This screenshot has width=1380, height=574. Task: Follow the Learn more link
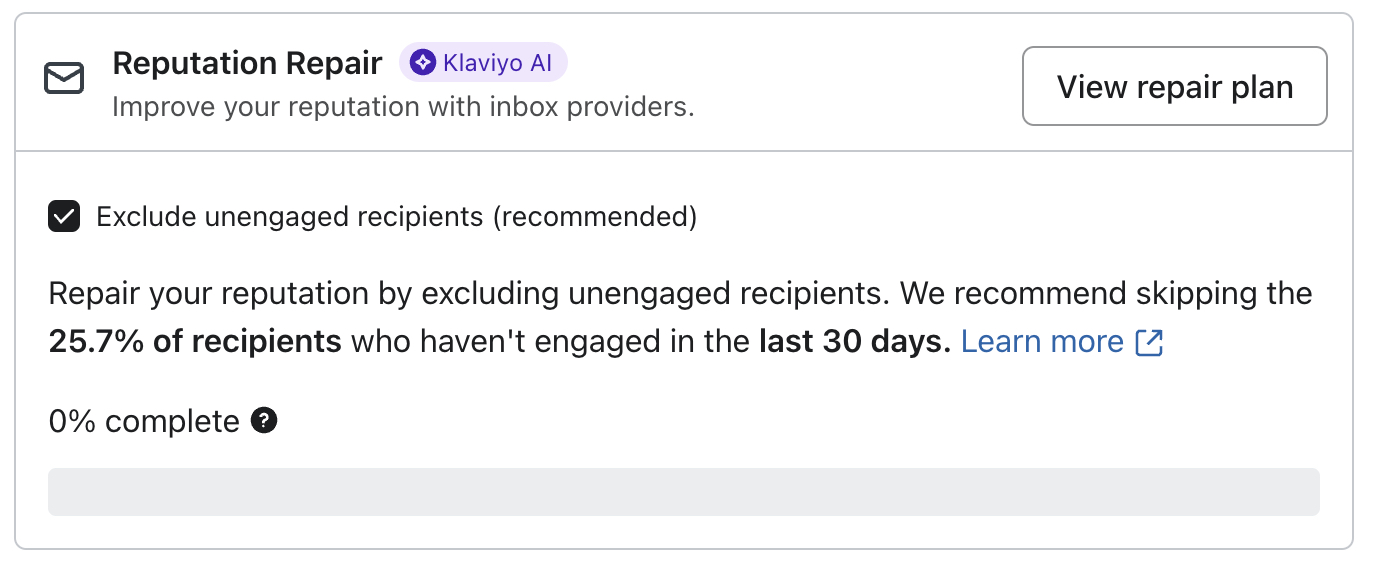1042,342
